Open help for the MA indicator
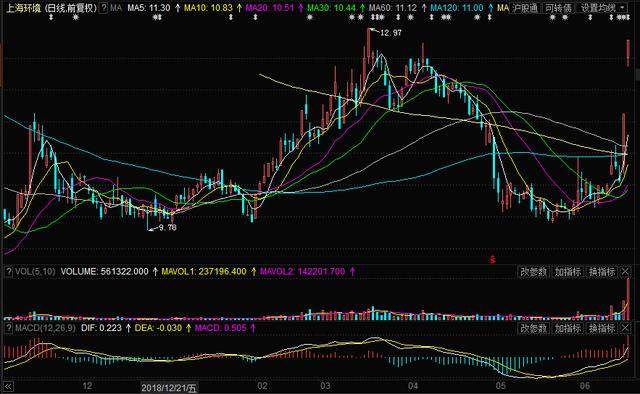Image resolution: width=640 pixels, height=394 pixels. (x=104, y=7)
